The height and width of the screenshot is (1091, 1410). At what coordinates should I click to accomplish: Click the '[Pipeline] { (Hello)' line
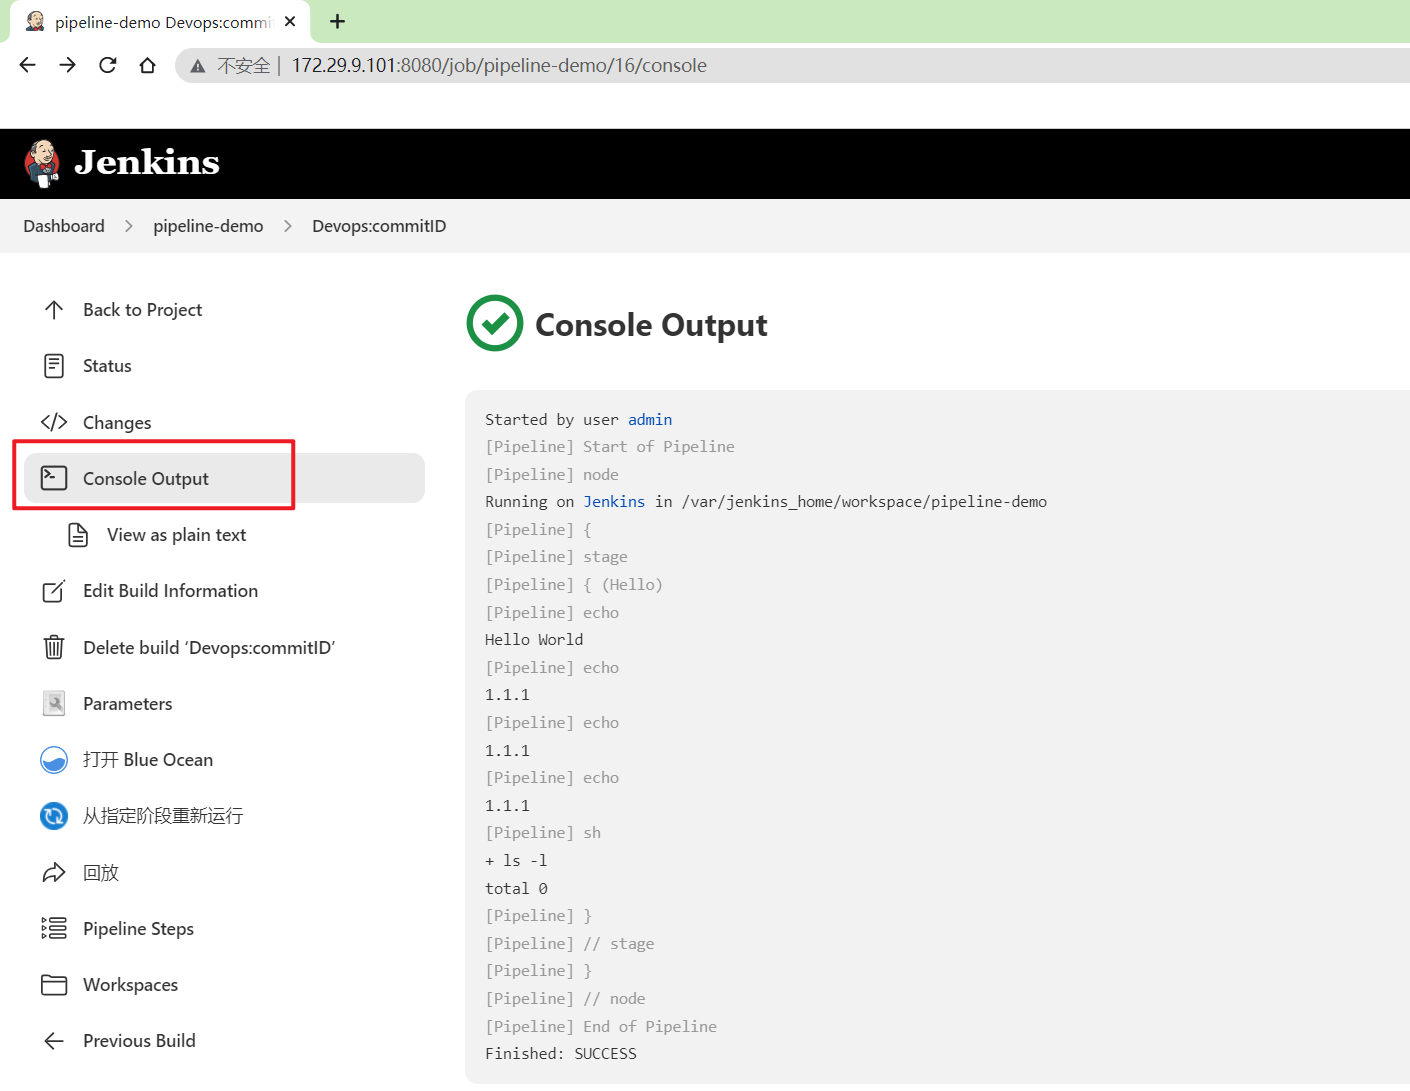click(x=574, y=585)
